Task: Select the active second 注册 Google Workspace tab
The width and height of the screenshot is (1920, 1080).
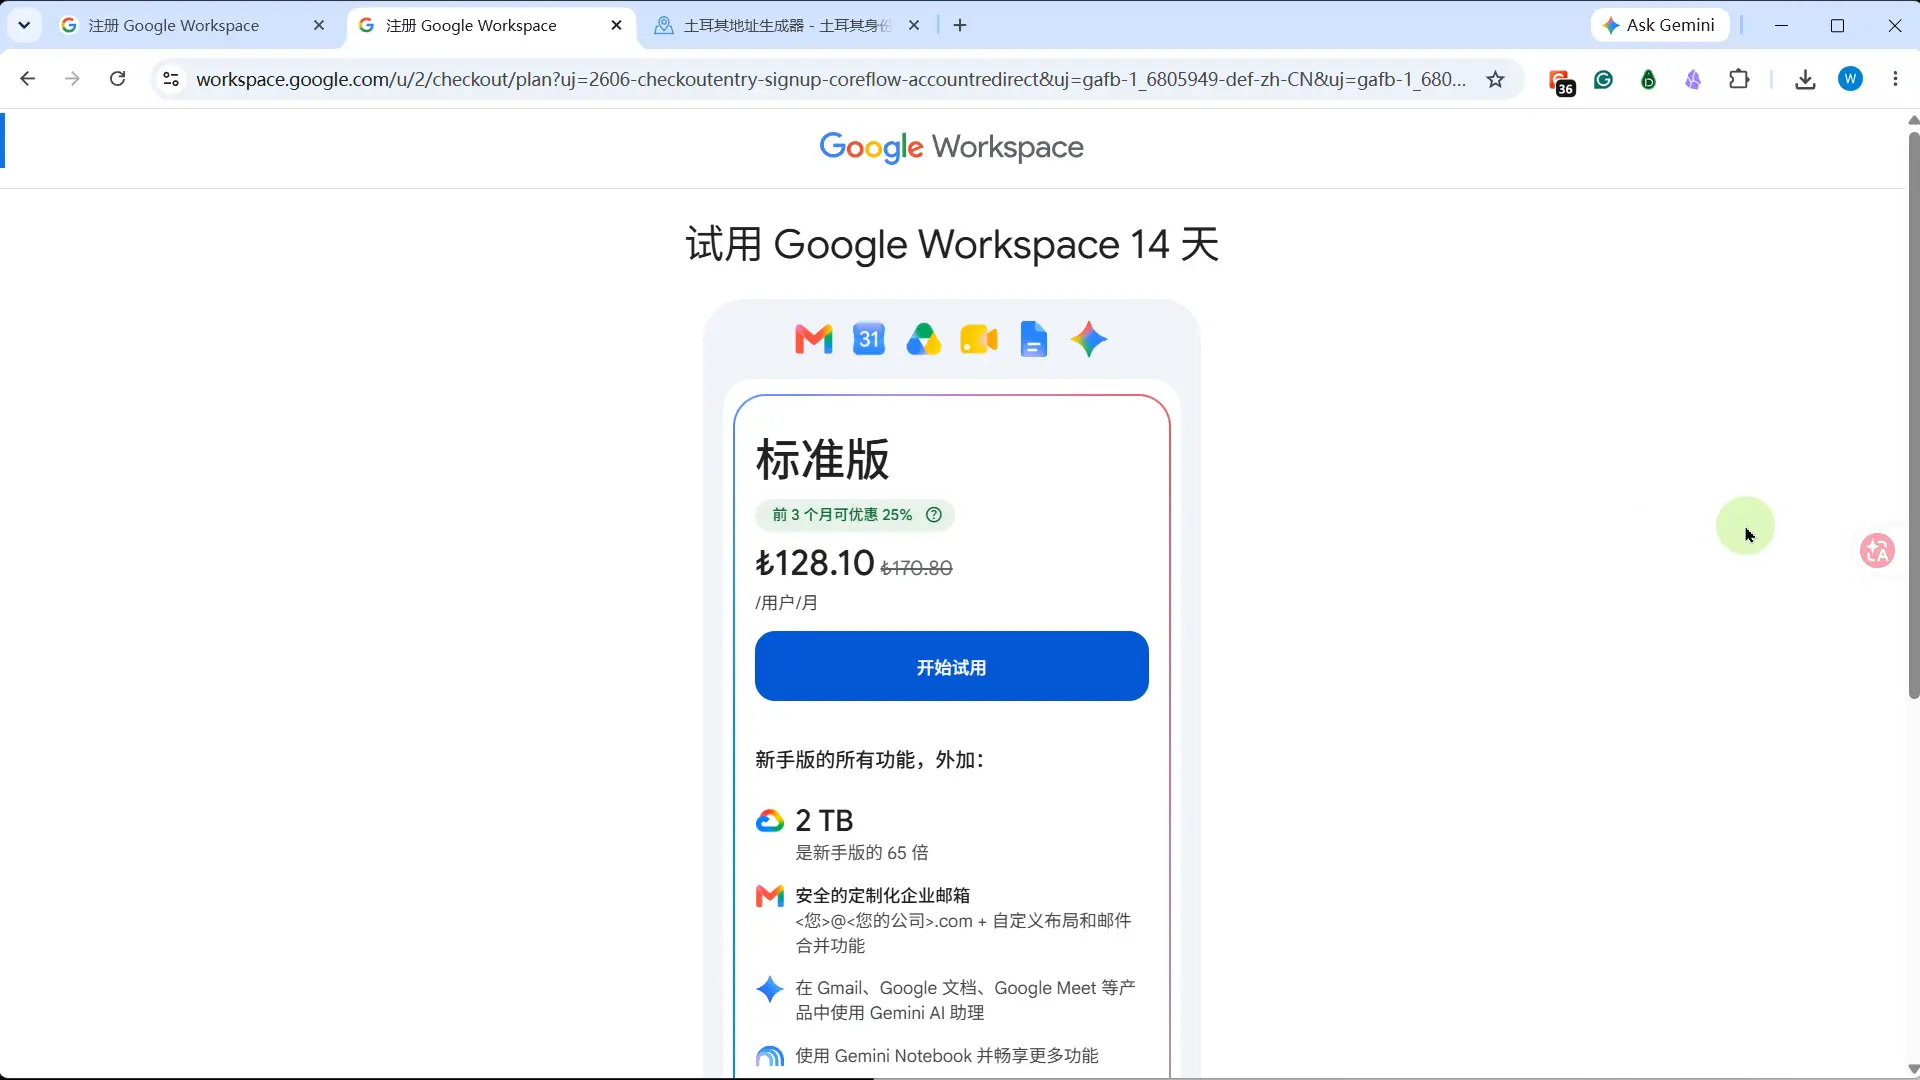Action: [x=491, y=25]
